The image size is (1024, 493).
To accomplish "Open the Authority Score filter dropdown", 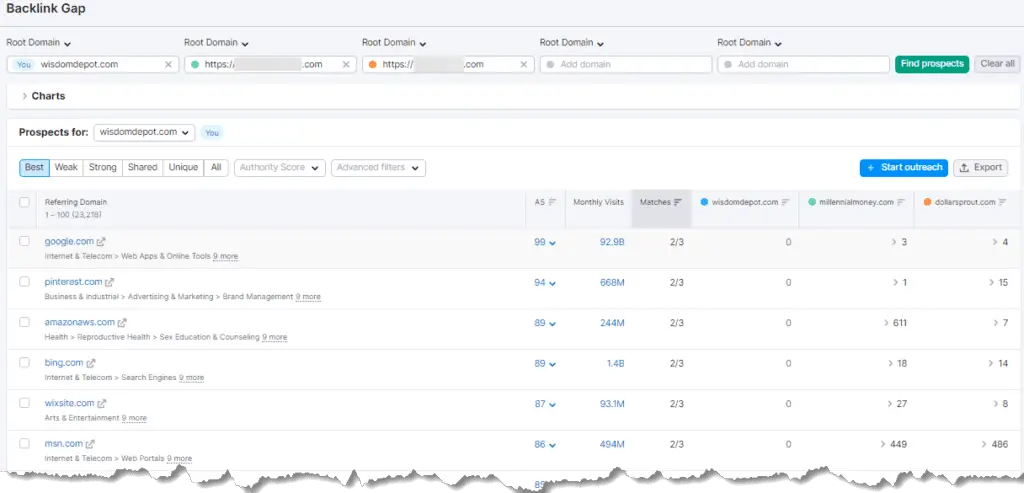I will [x=280, y=168].
